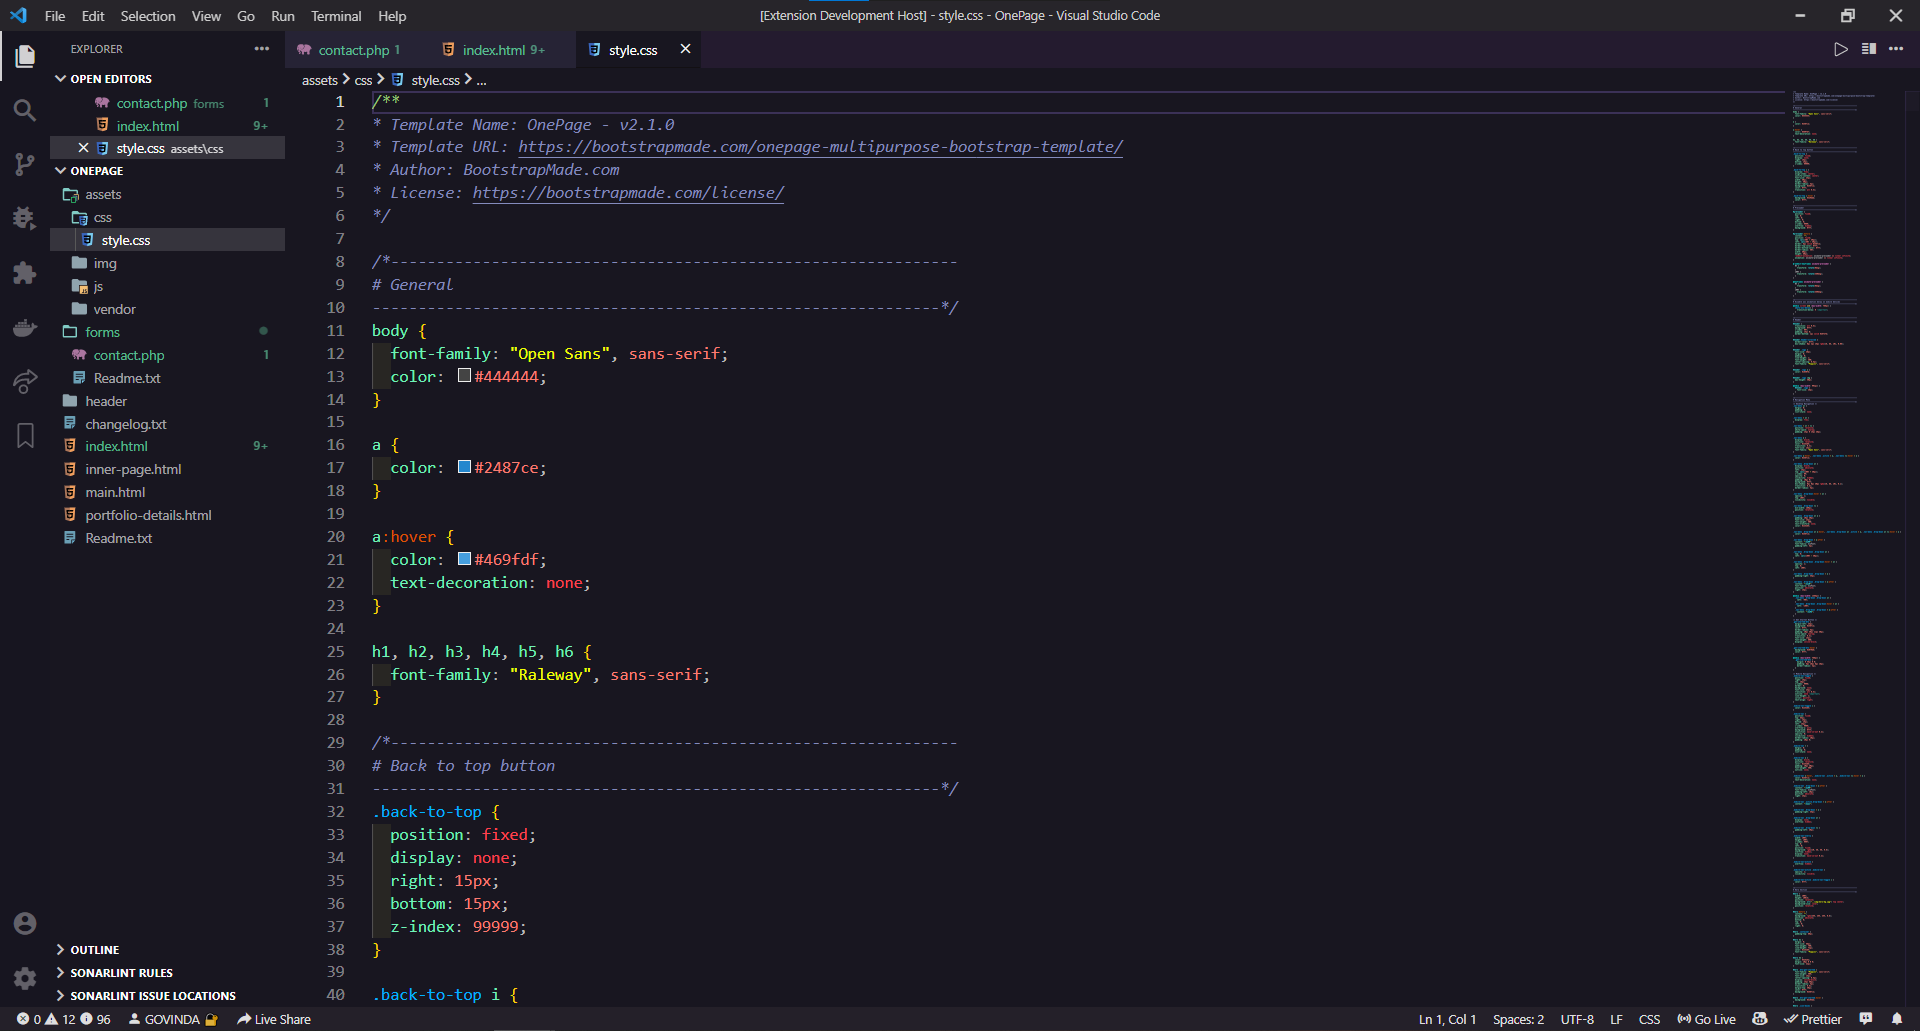This screenshot has width=1920, height=1031.
Task: Collapse the ONEPAGE folder section
Action: pyautogui.click(x=168, y=171)
